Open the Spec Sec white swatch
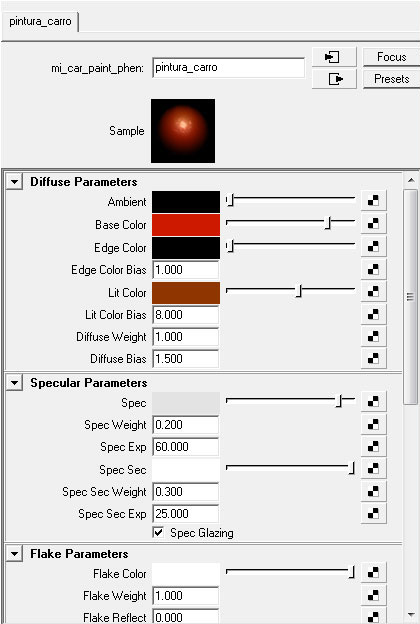This screenshot has width=420, height=624. tap(186, 470)
